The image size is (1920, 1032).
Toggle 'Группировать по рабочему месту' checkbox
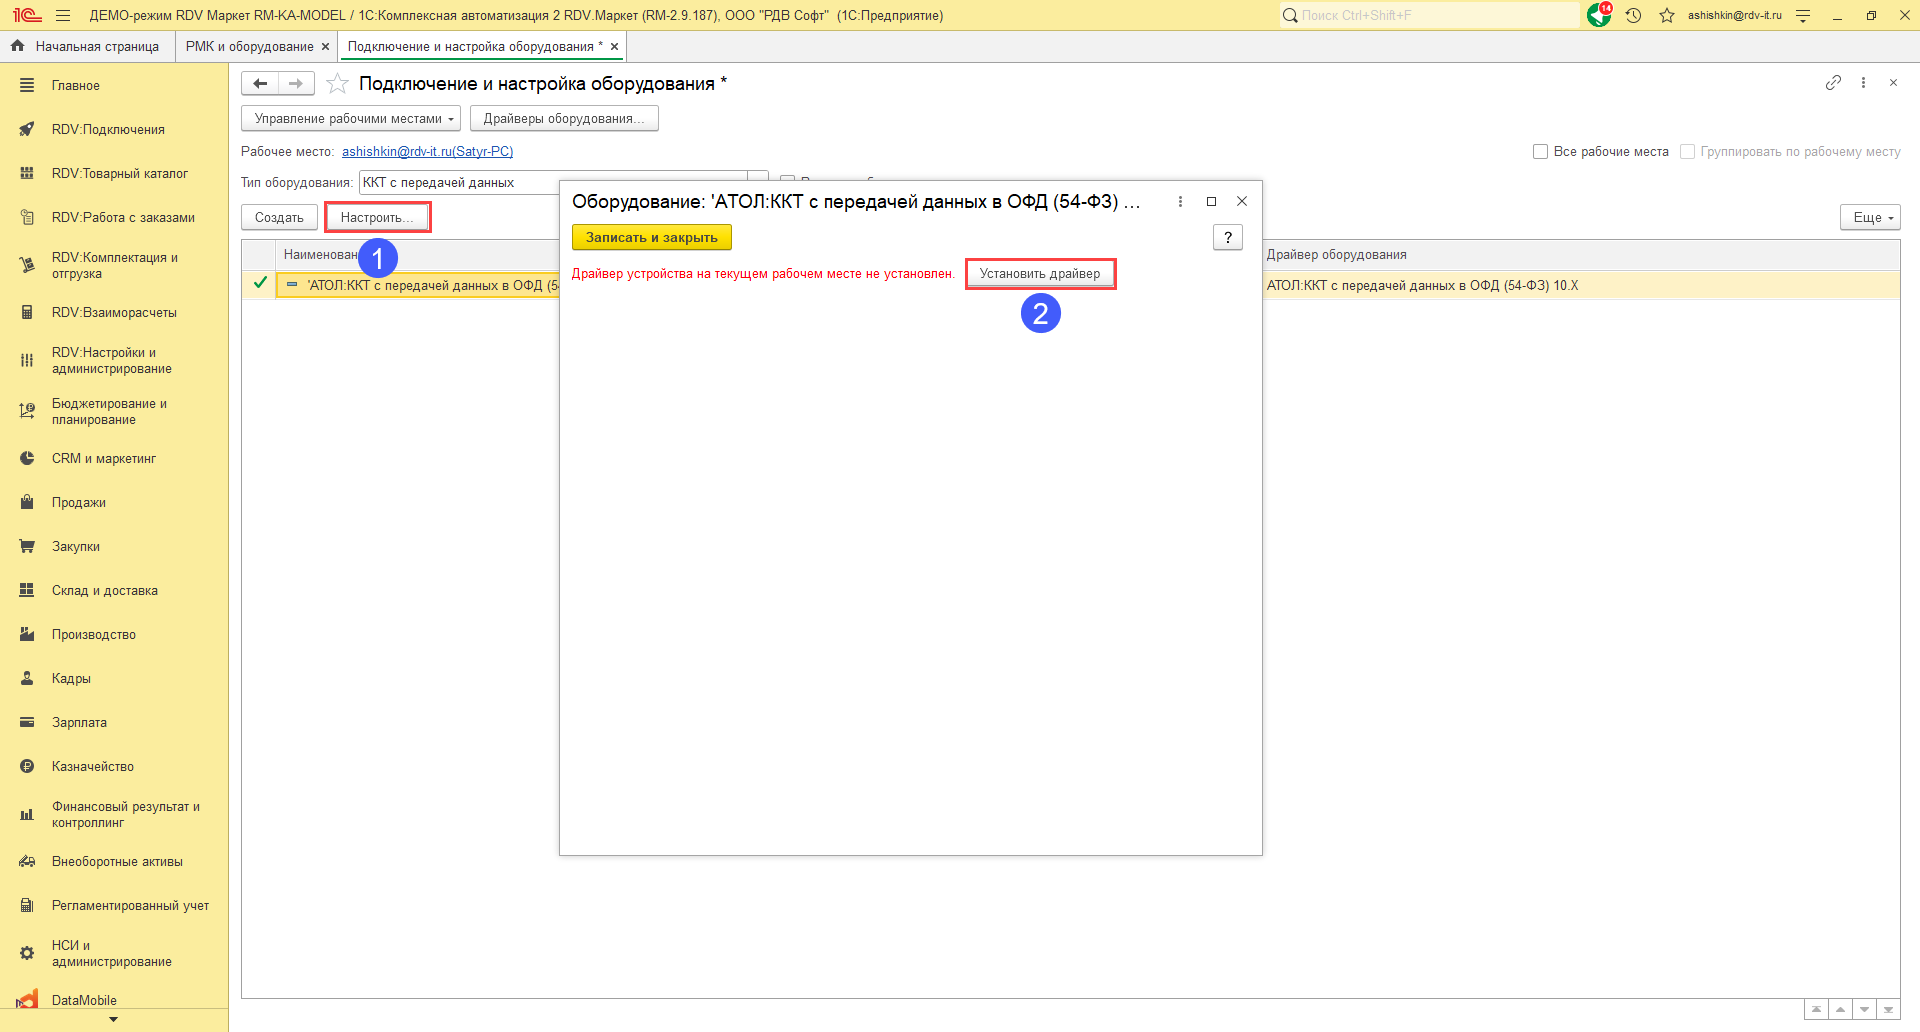click(1687, 152)
